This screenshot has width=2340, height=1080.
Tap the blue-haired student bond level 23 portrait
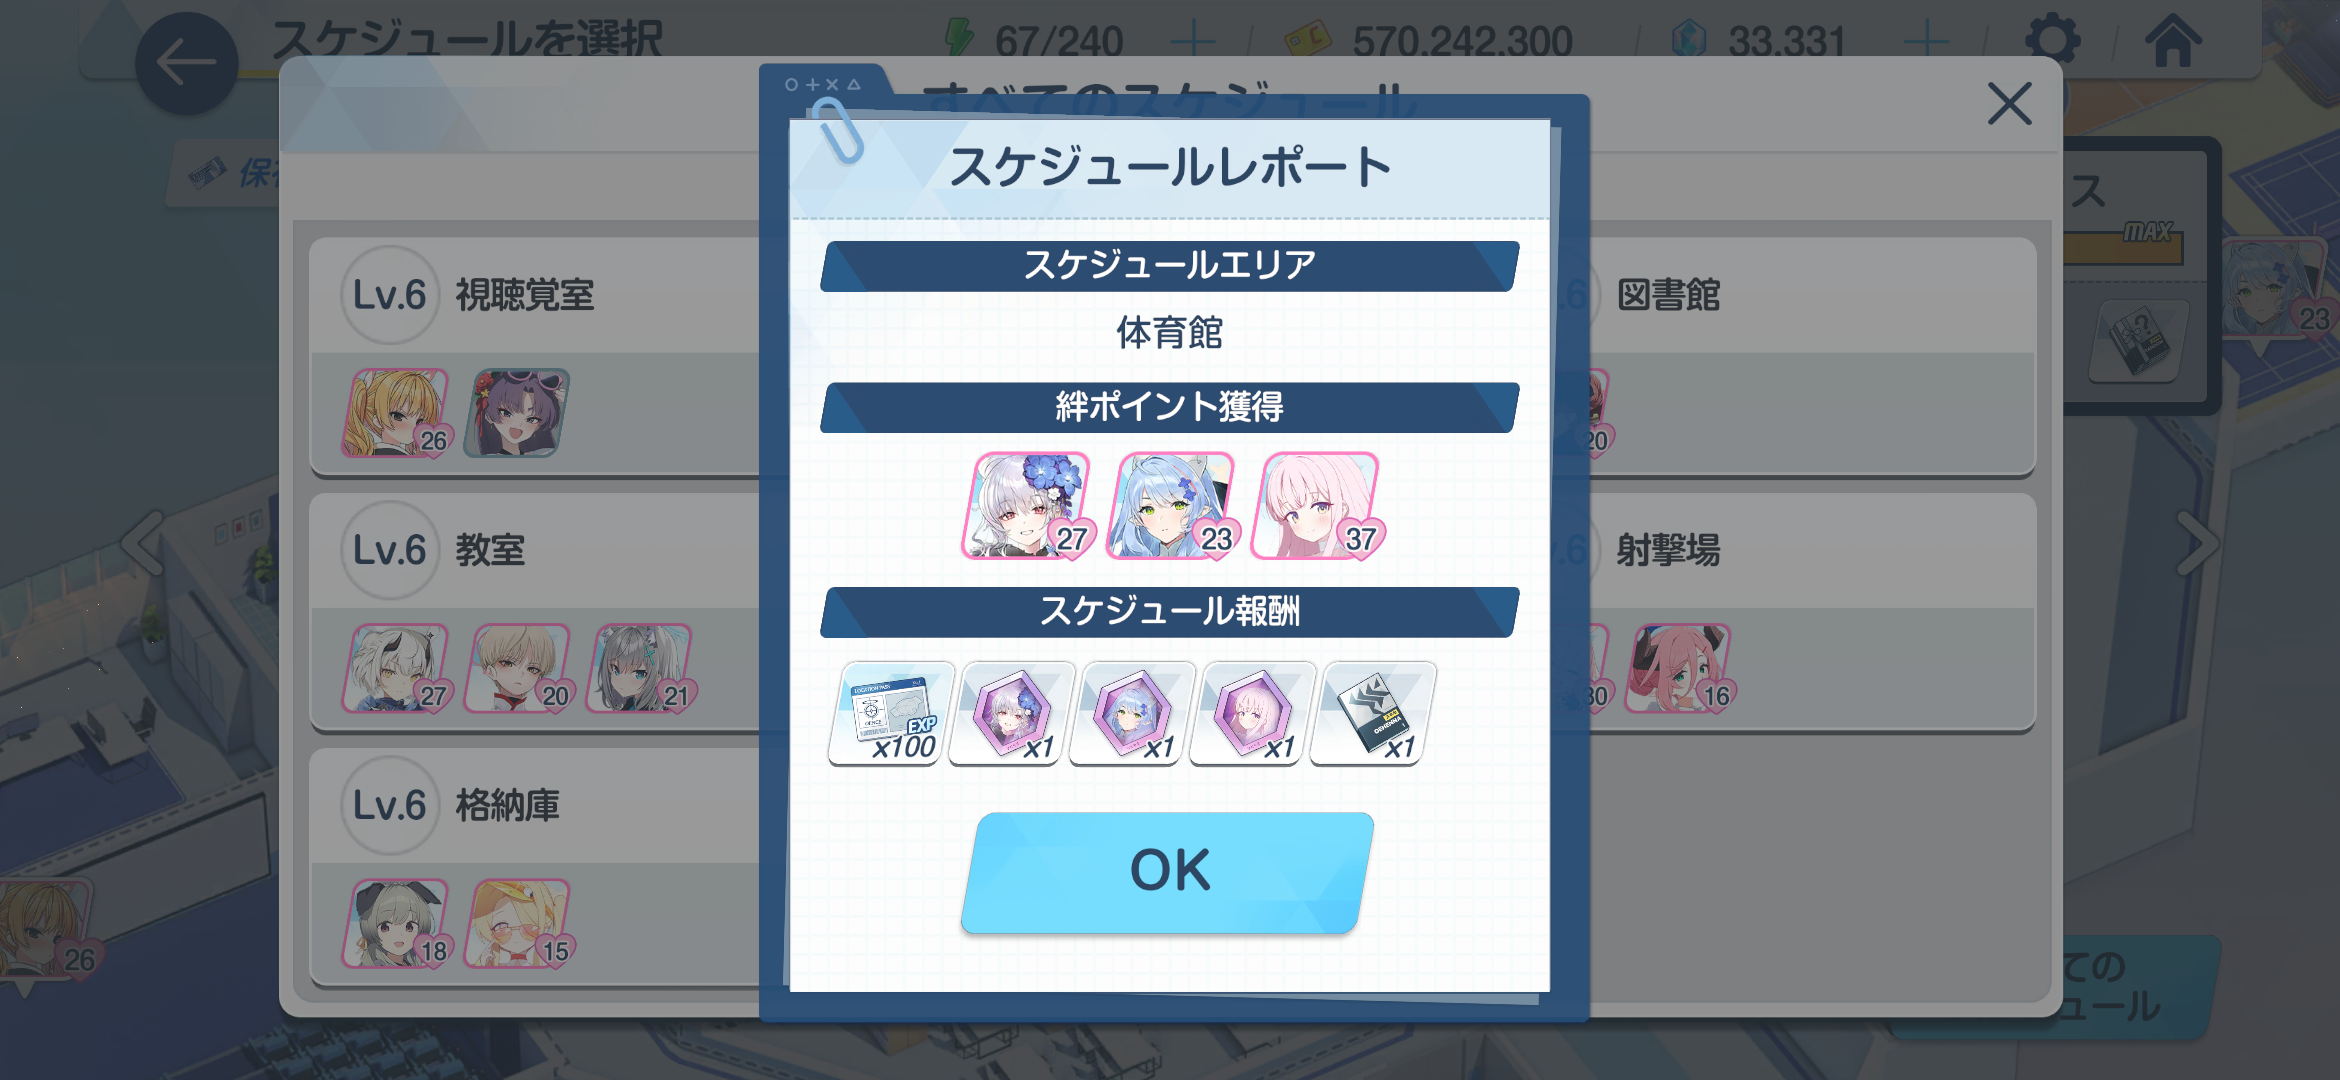[x=1172, y=505]
